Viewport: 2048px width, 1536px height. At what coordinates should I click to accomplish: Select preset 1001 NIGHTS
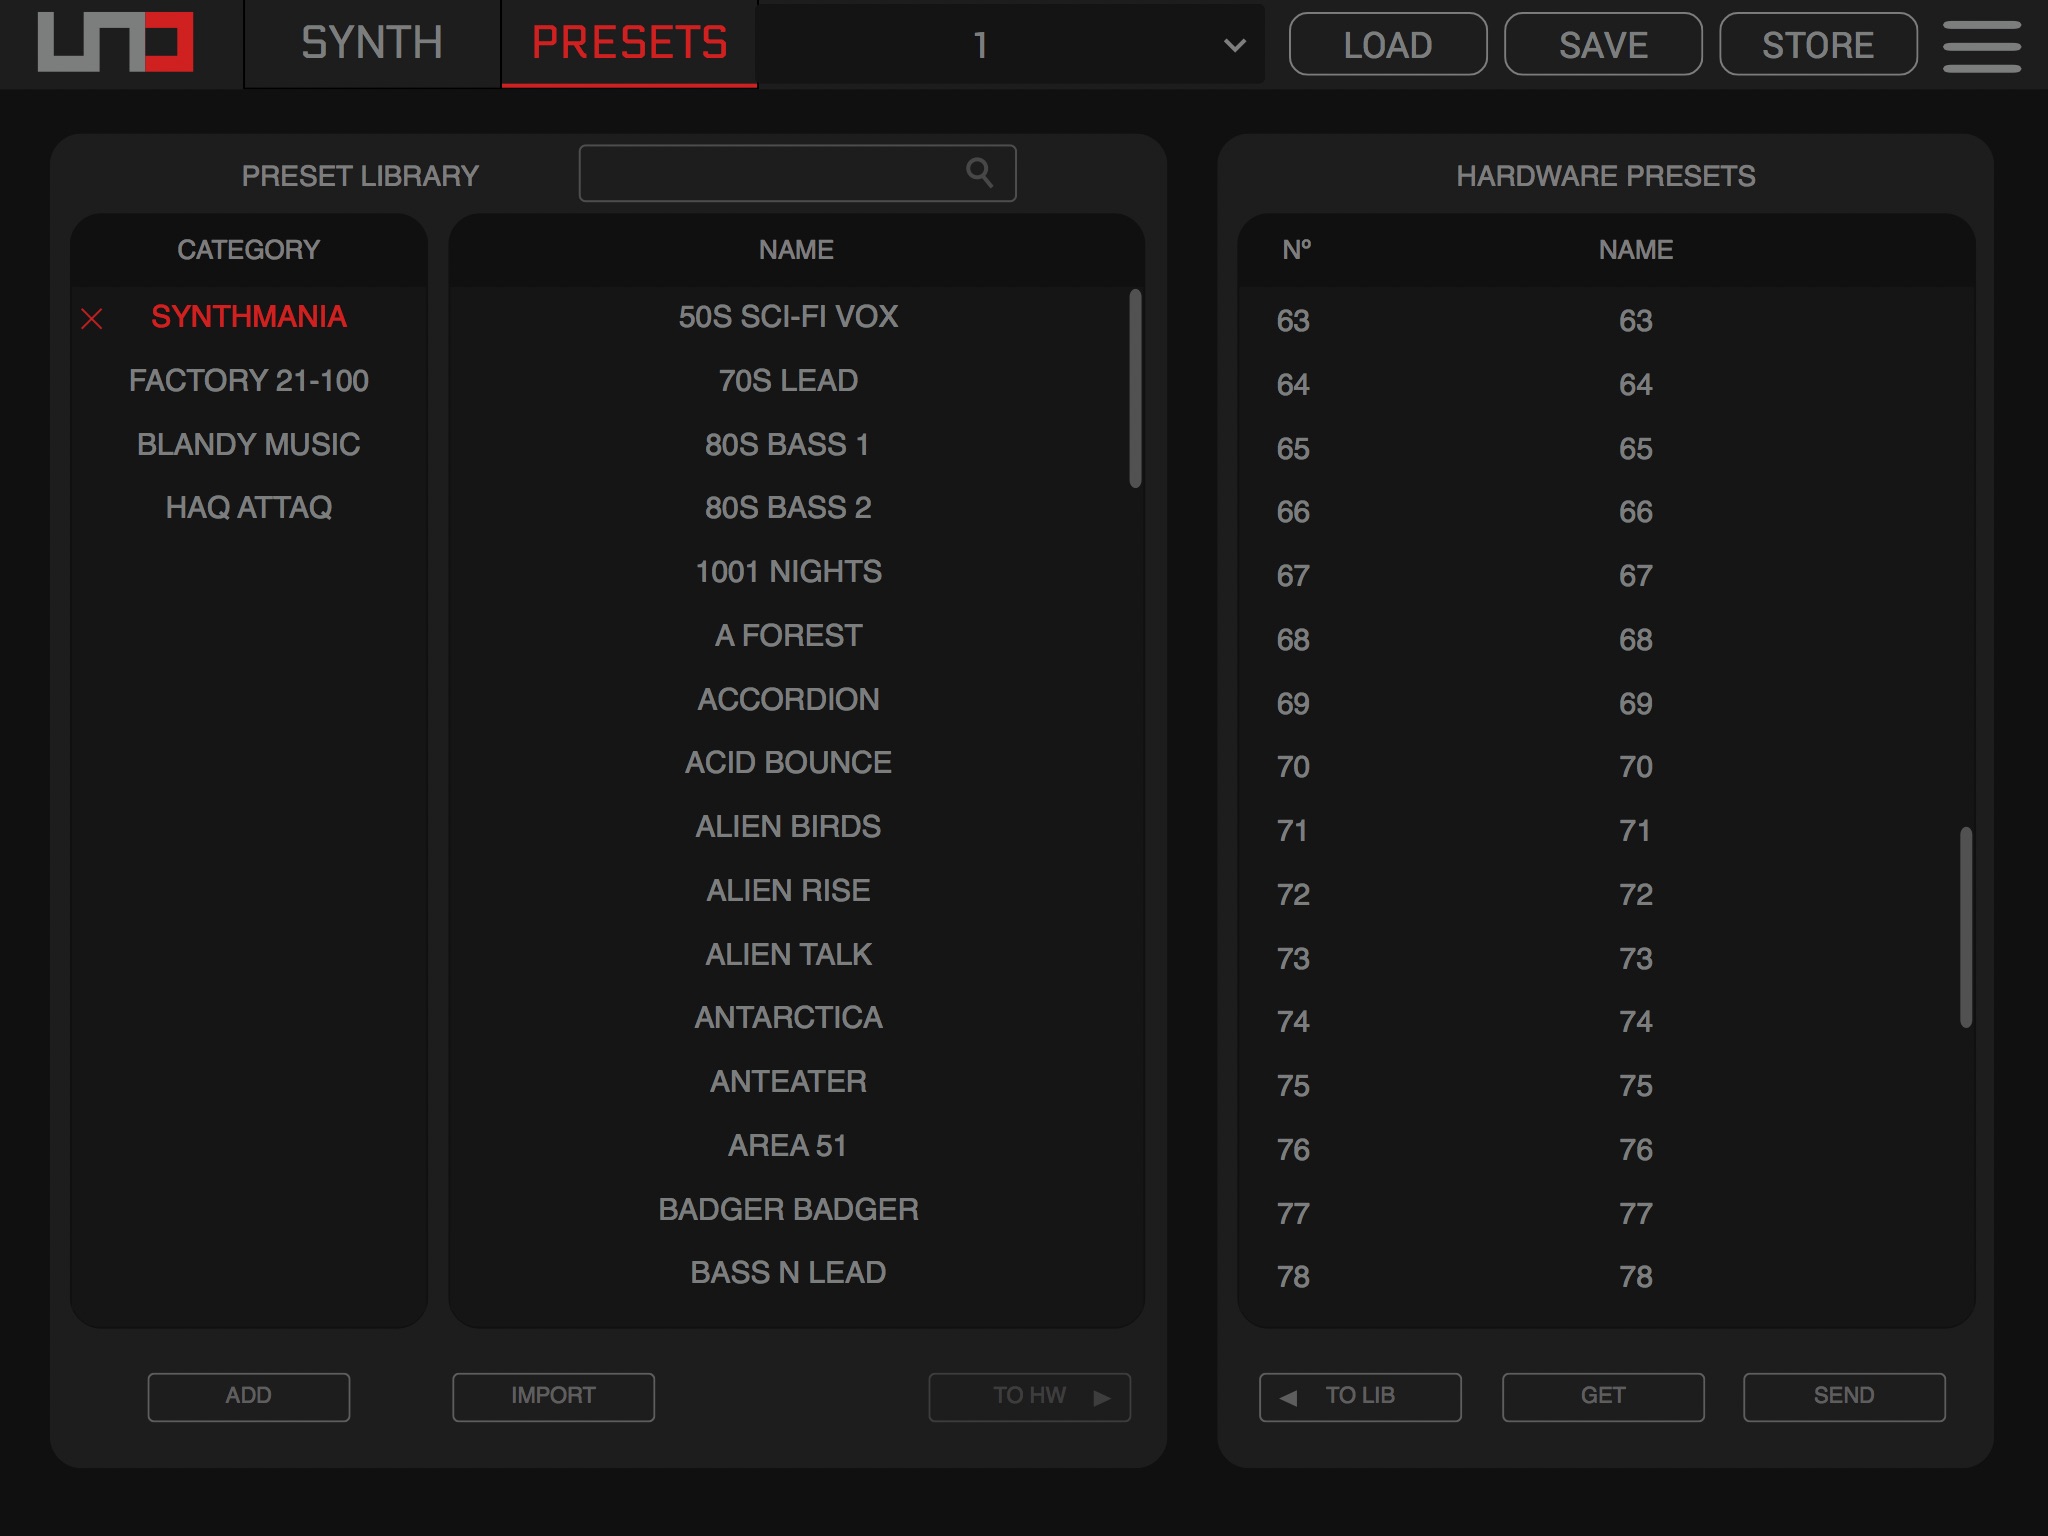pos(788,572)
